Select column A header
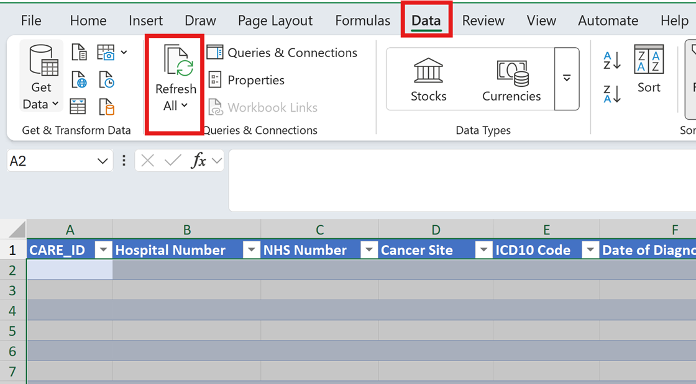This screenshot has height=384, width=696. [x=70, y=229]
